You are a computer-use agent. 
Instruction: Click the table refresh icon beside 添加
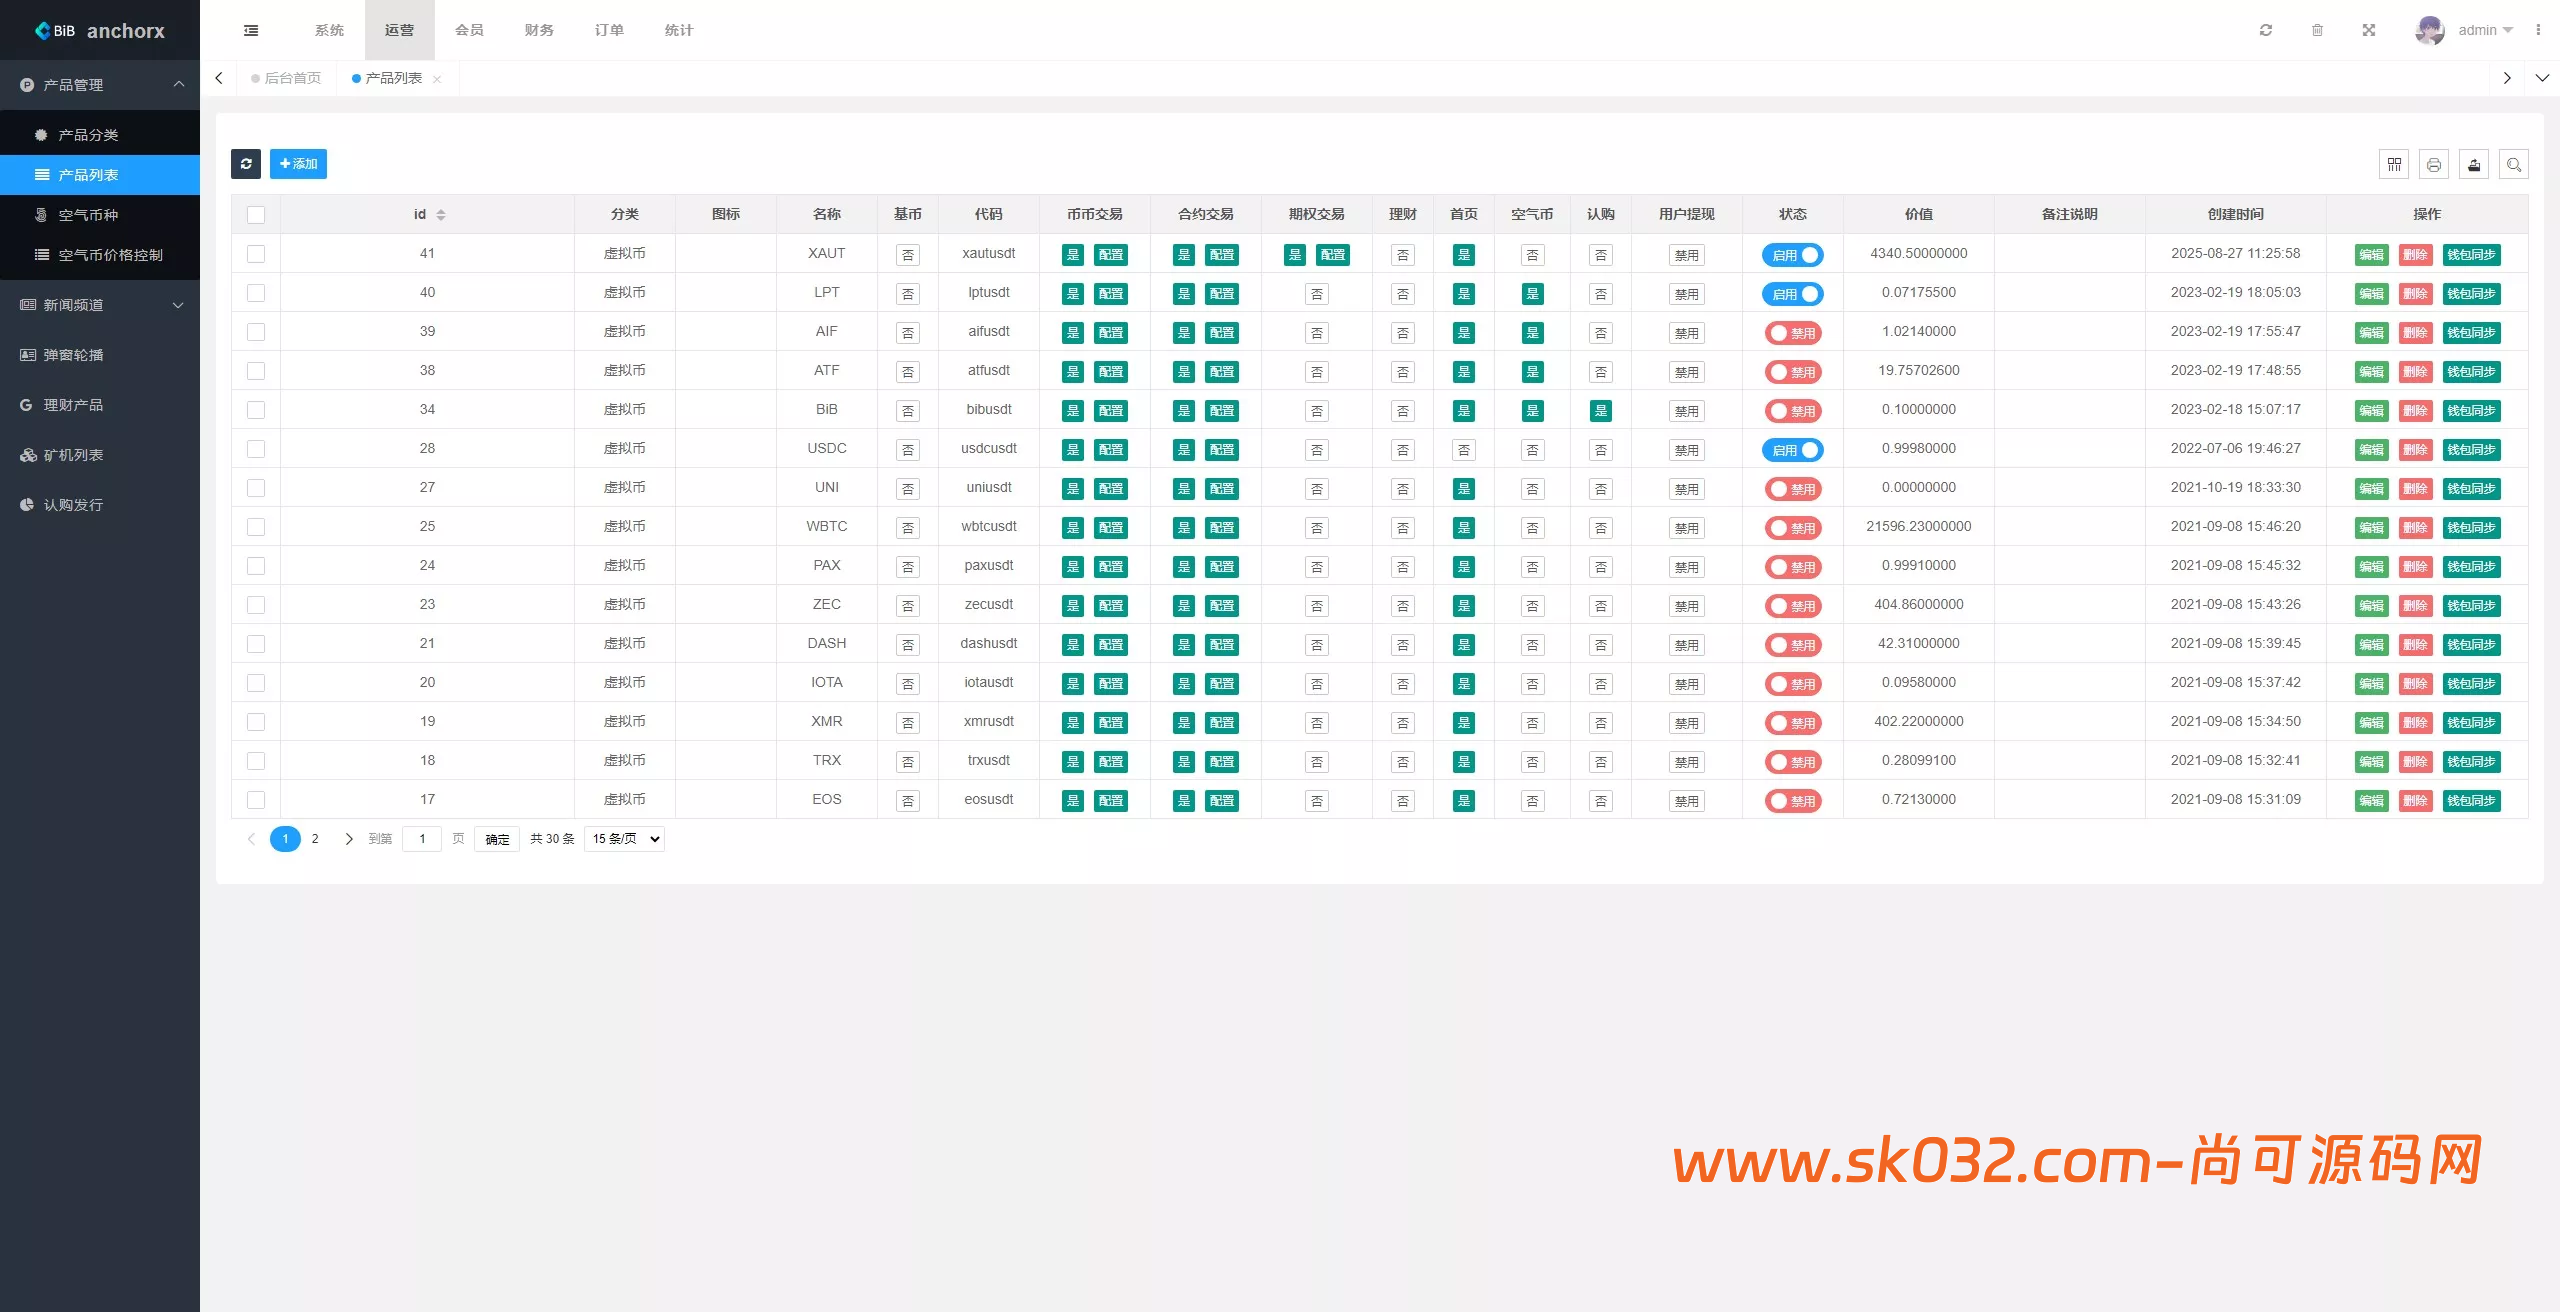(x=246, y=164)
